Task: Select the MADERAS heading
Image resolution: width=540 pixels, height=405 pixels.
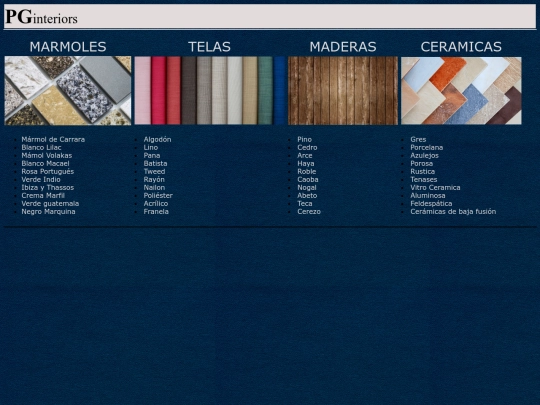Action: [343, 47]
